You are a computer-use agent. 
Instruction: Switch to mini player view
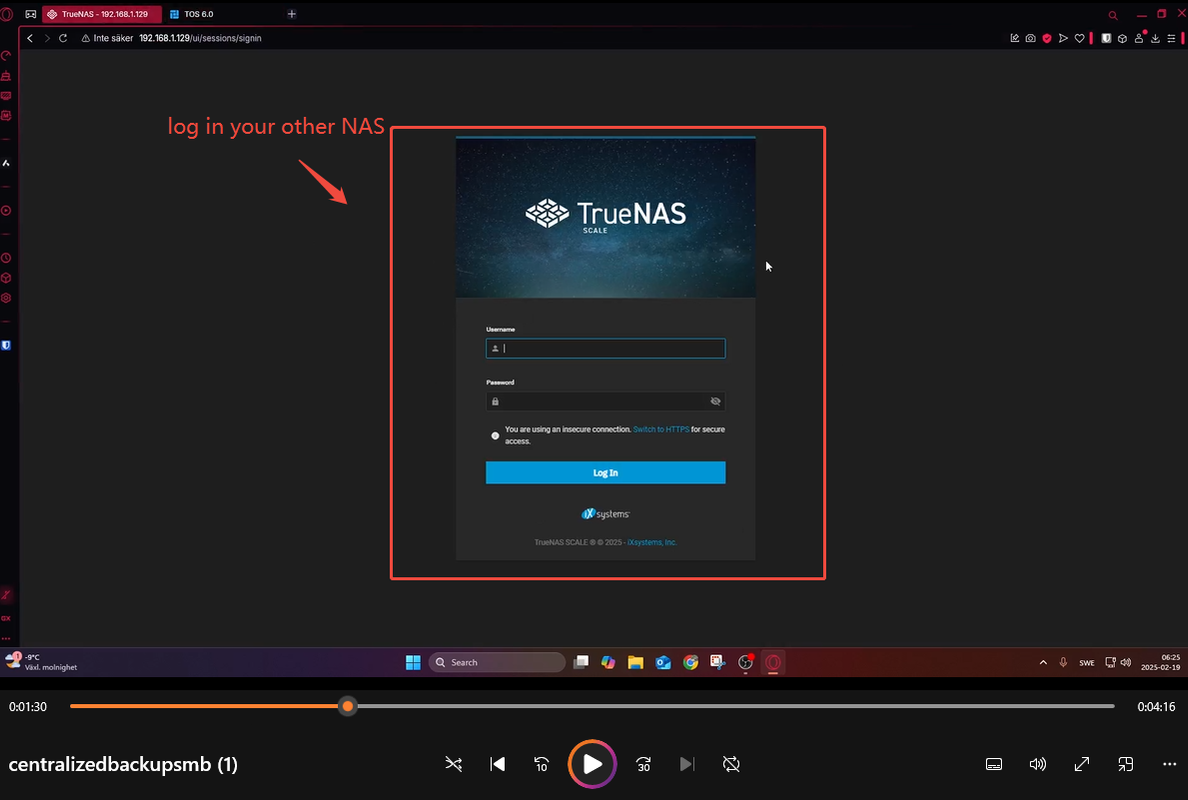[1126, 764]
